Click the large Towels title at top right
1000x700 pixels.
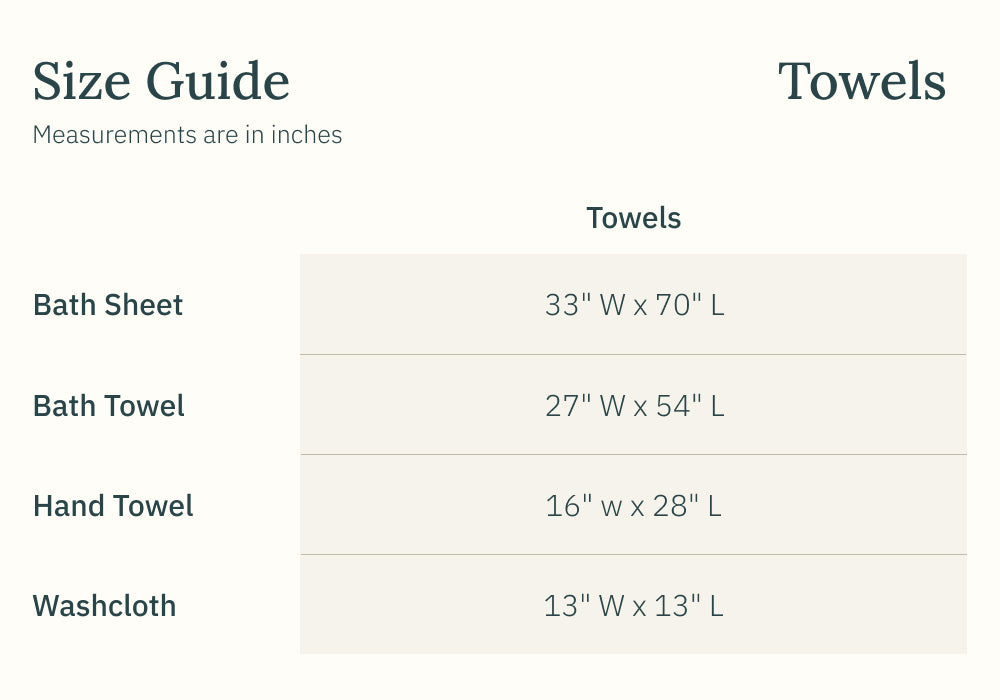click(x=861, y=82)
